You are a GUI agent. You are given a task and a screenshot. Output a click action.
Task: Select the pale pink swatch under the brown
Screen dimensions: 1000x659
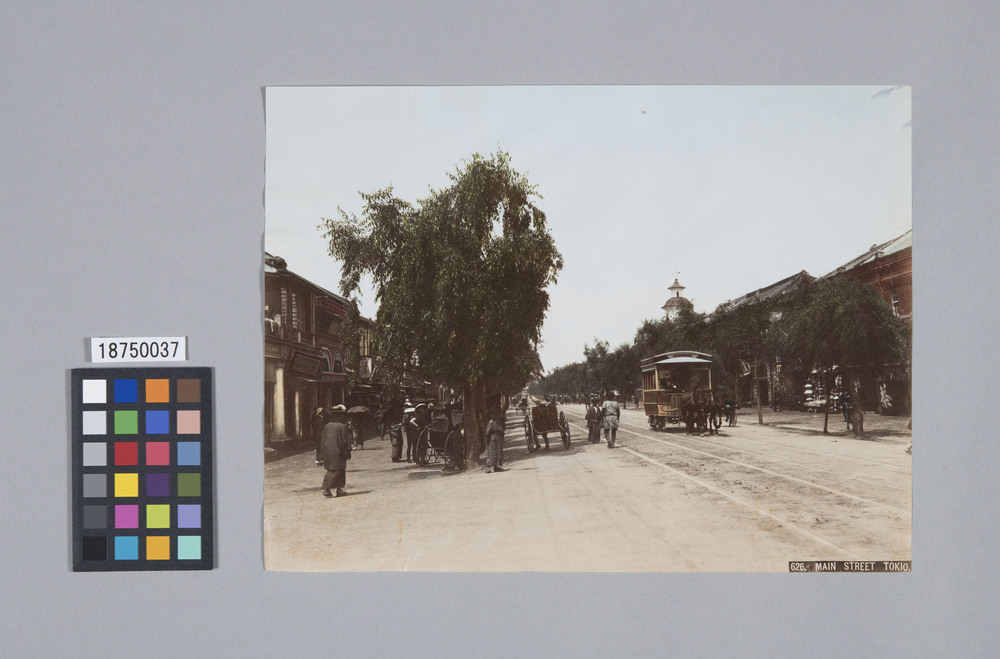tap(189, 422)
